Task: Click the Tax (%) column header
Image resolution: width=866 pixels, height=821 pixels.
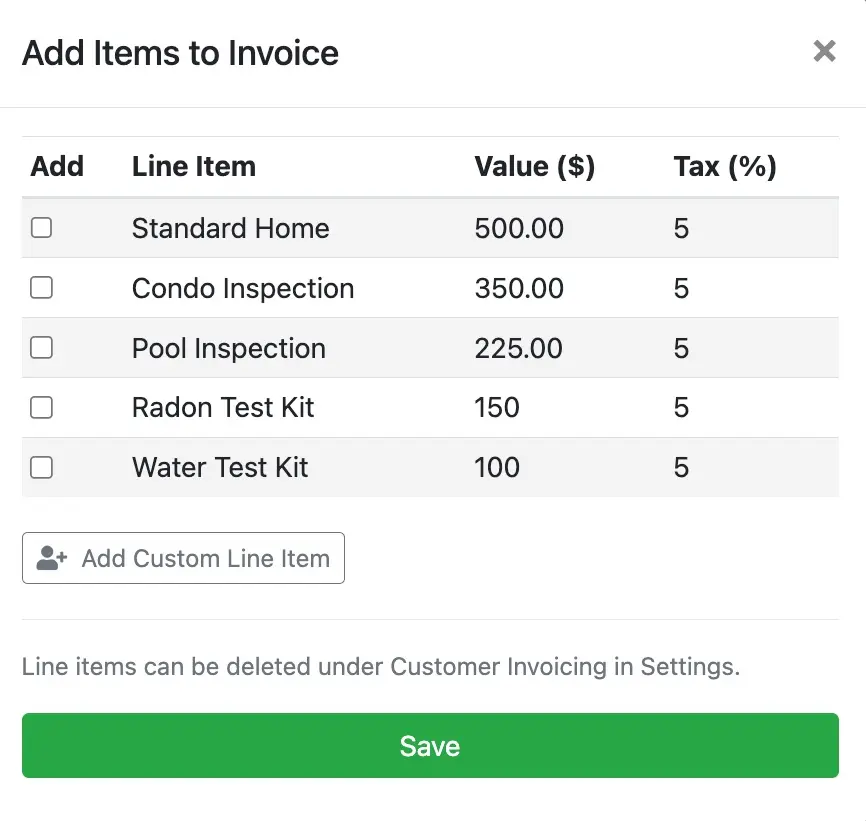Action: click(725, 167)
